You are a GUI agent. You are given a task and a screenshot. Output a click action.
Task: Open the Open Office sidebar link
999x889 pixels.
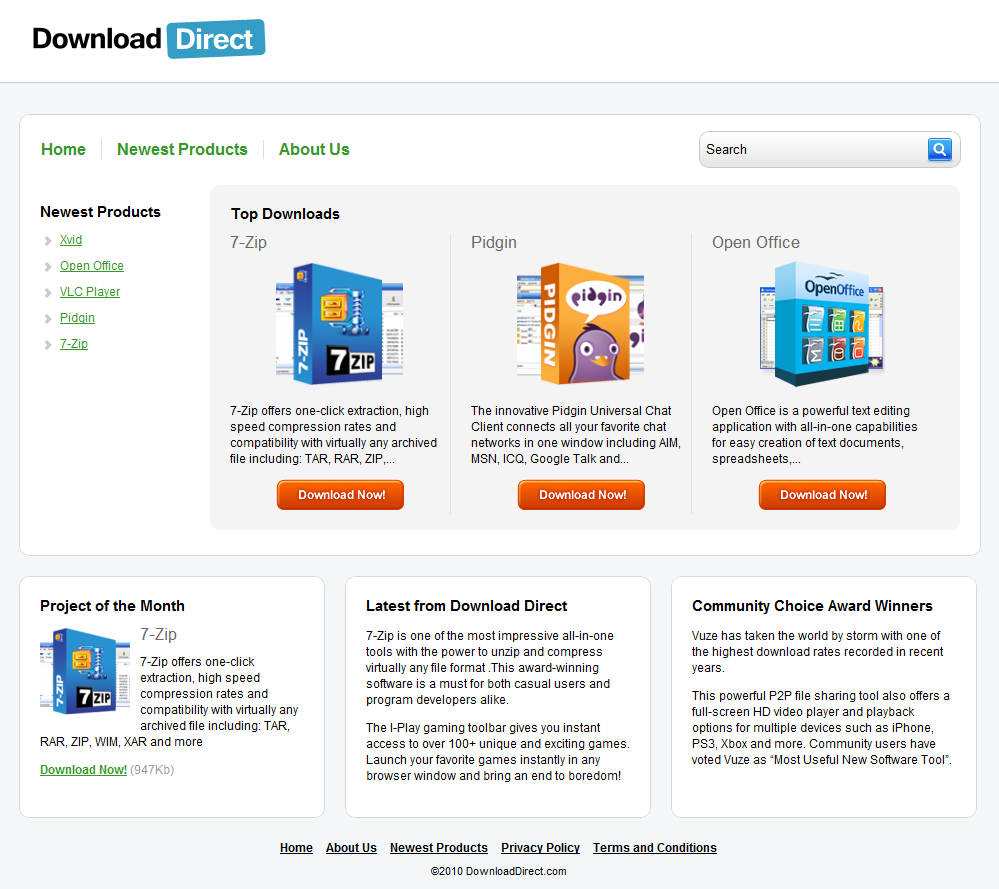92,266
